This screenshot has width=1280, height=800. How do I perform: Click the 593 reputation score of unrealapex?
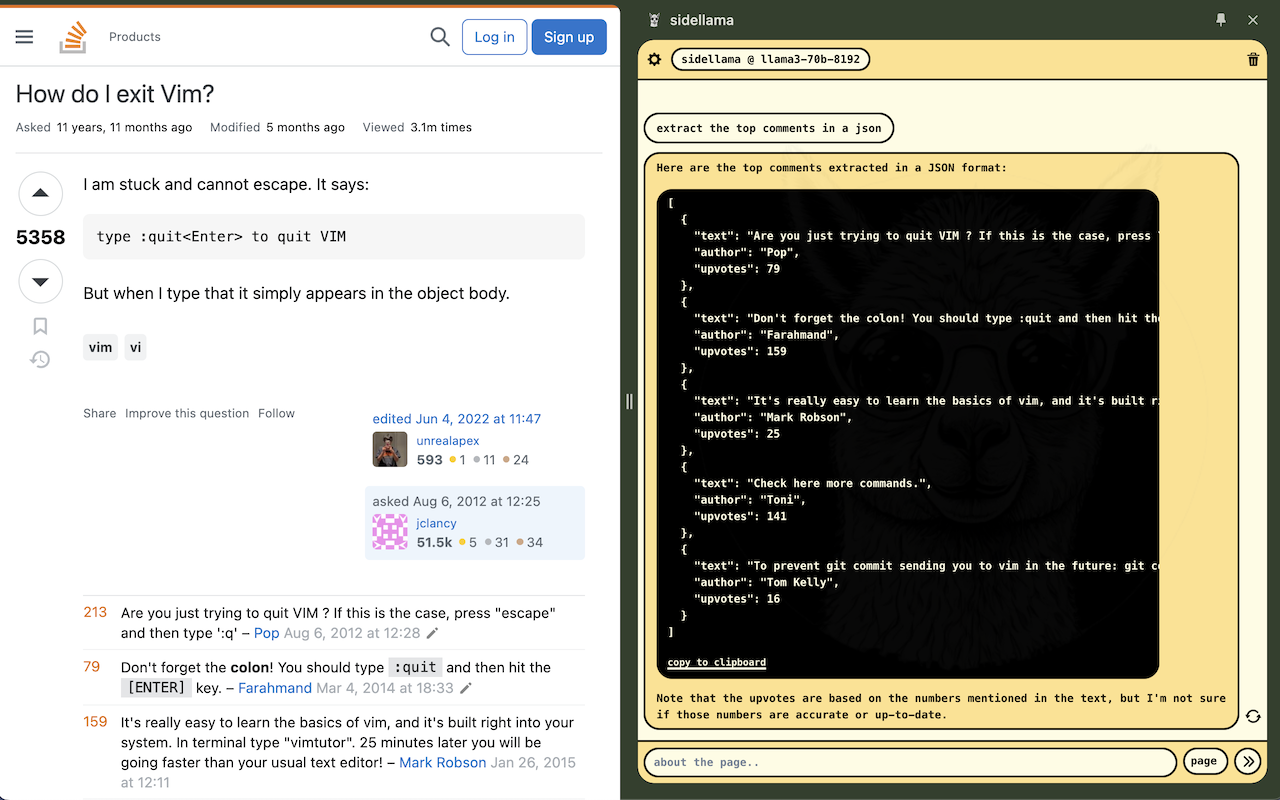click(x=430, y=460)
